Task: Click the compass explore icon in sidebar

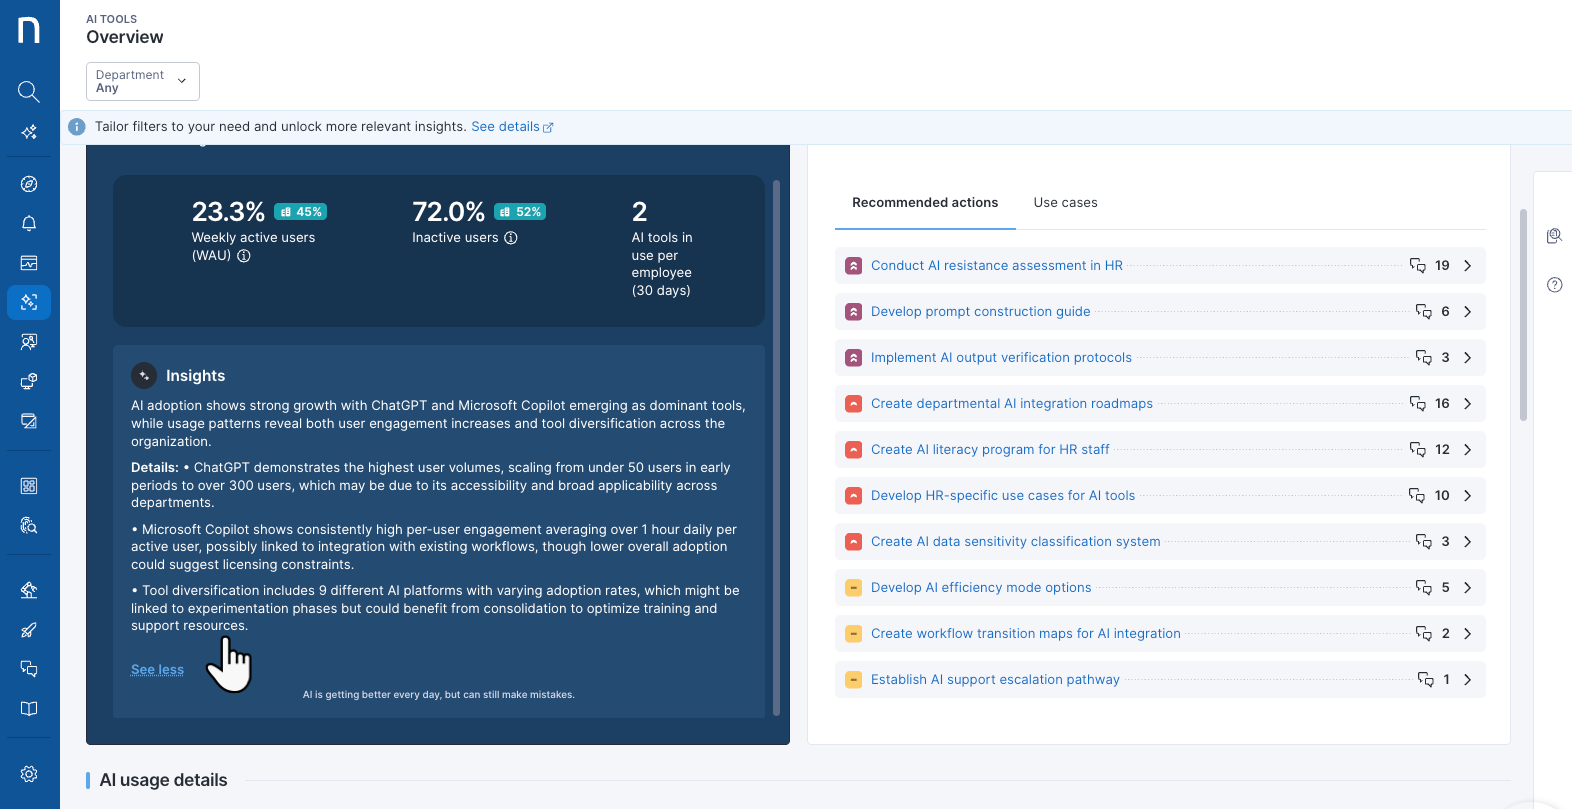Action: point(29,184)
